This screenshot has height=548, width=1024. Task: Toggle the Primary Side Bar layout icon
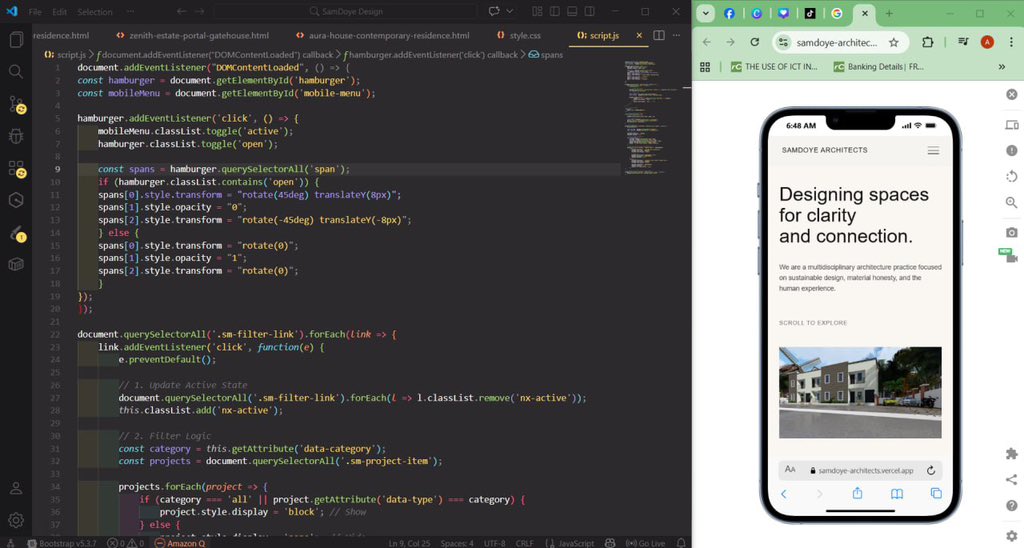pyautogui.click(x=554, y=11)
